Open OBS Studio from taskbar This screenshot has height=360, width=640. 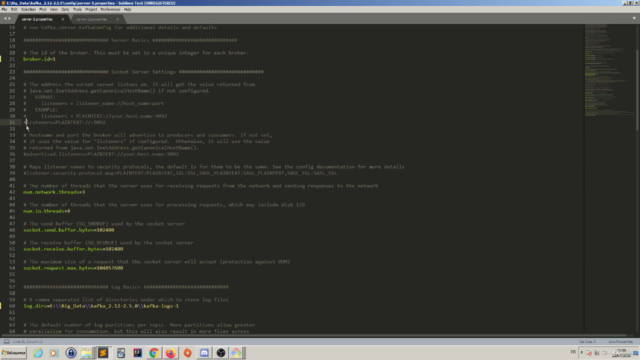[x=221, y=353]
